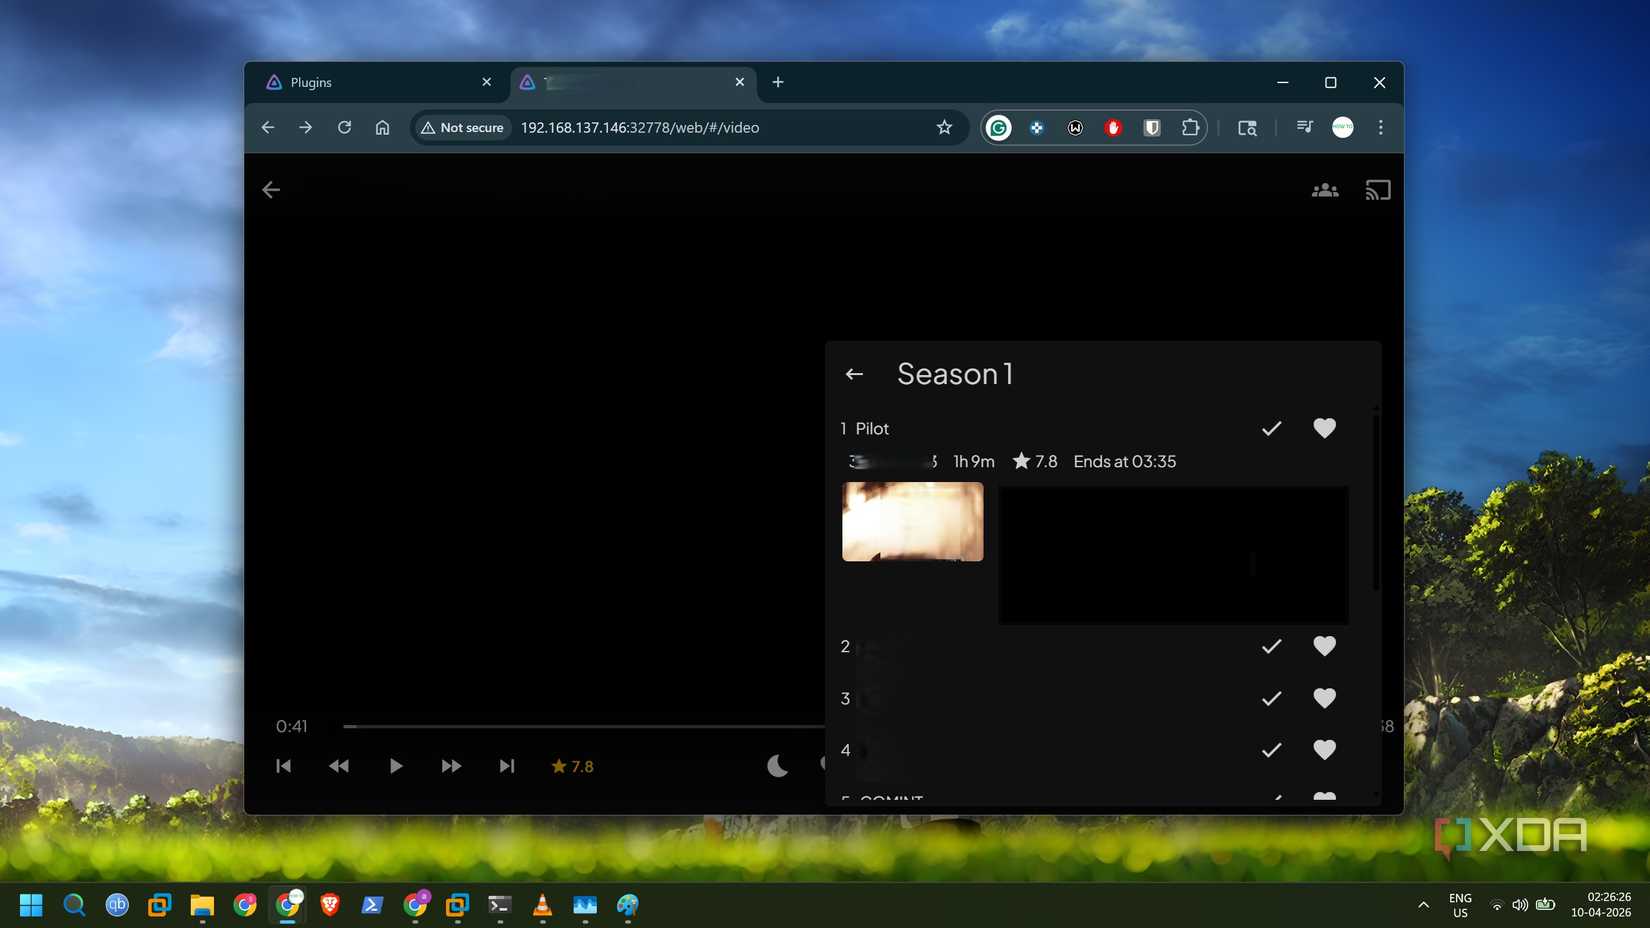This screenshot has height=928, width=1650.
Task: Open the cast to device icon
Action: tap(1378, 190)
